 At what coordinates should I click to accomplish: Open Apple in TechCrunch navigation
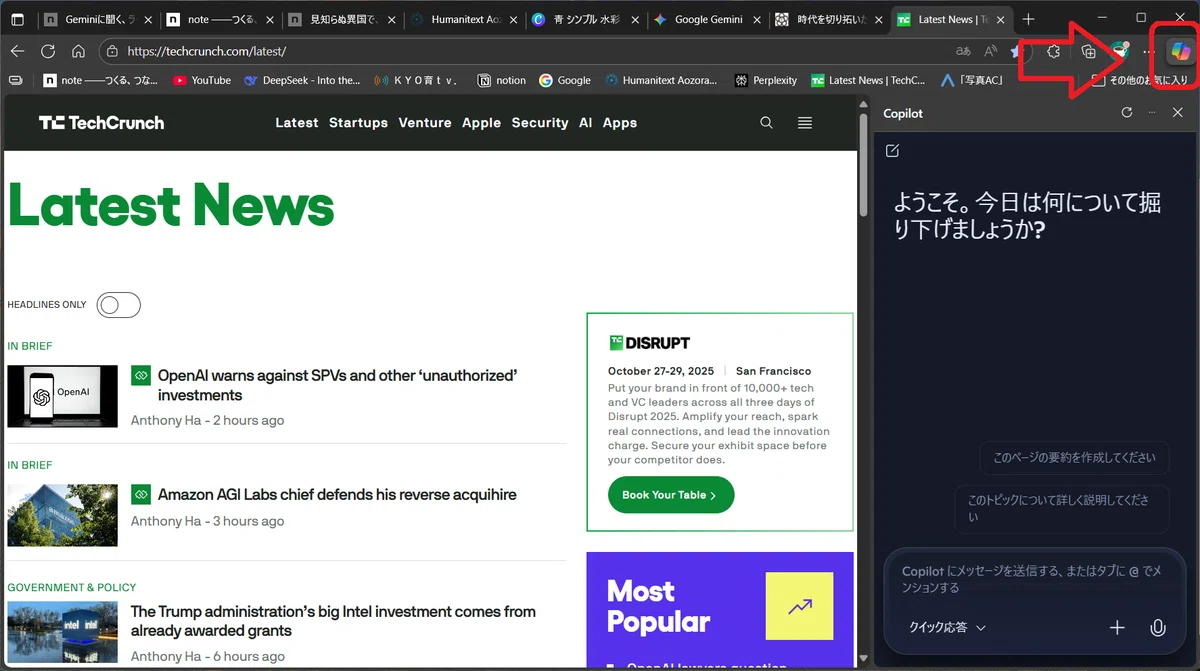tap(481, 123)
